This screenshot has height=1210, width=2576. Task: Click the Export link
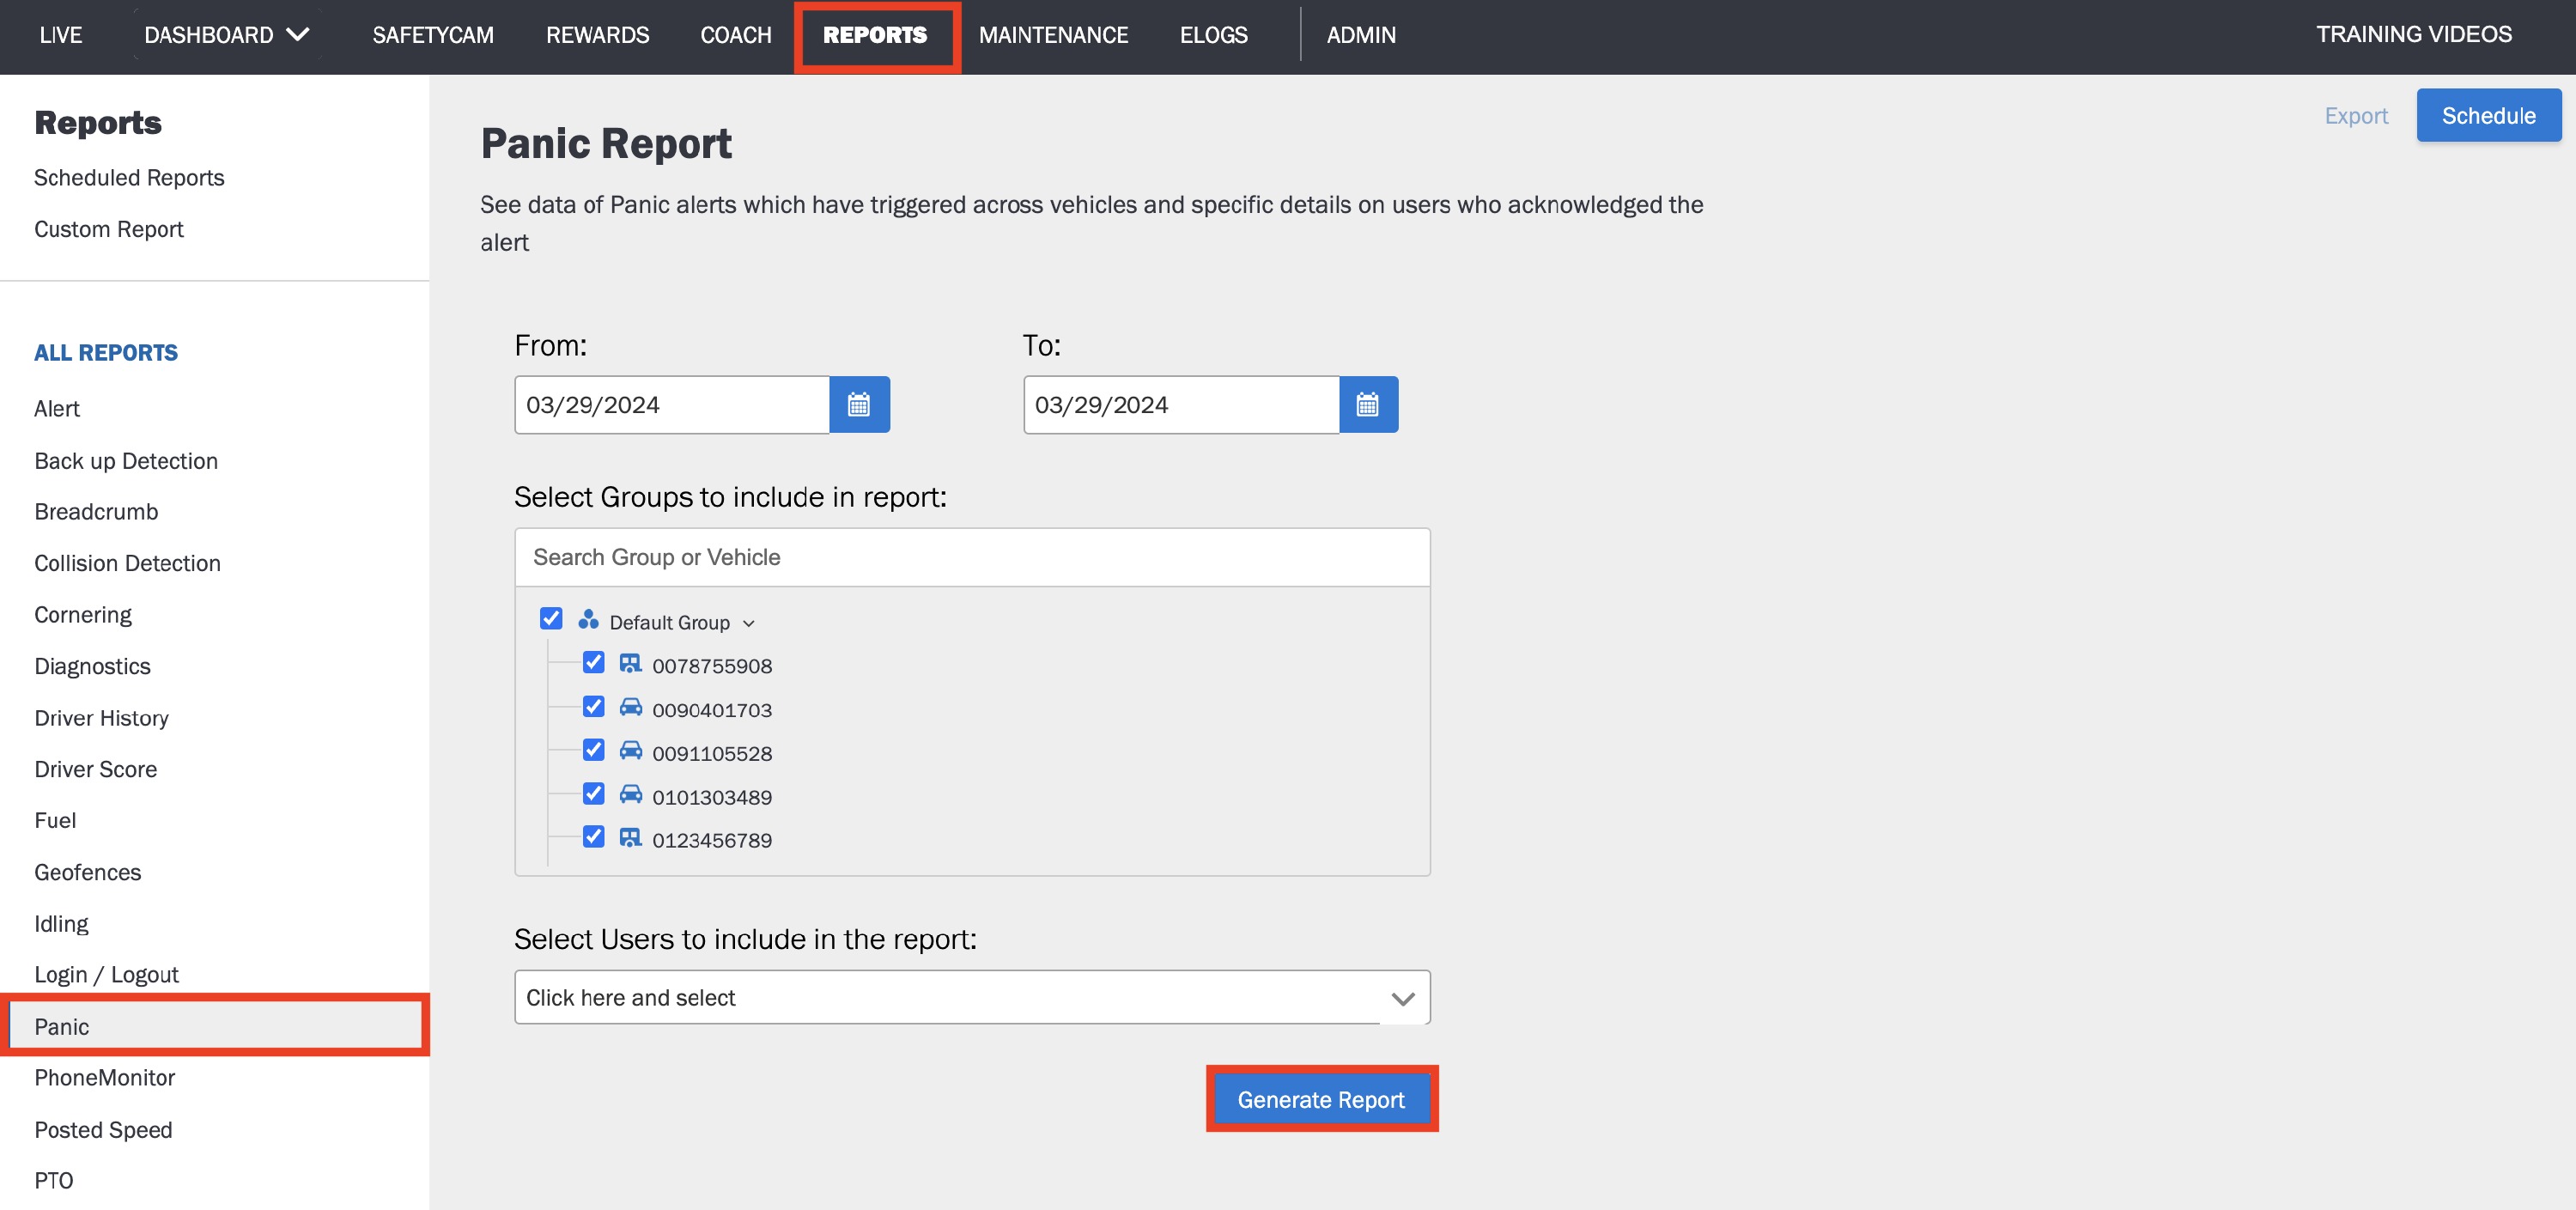2356,116
